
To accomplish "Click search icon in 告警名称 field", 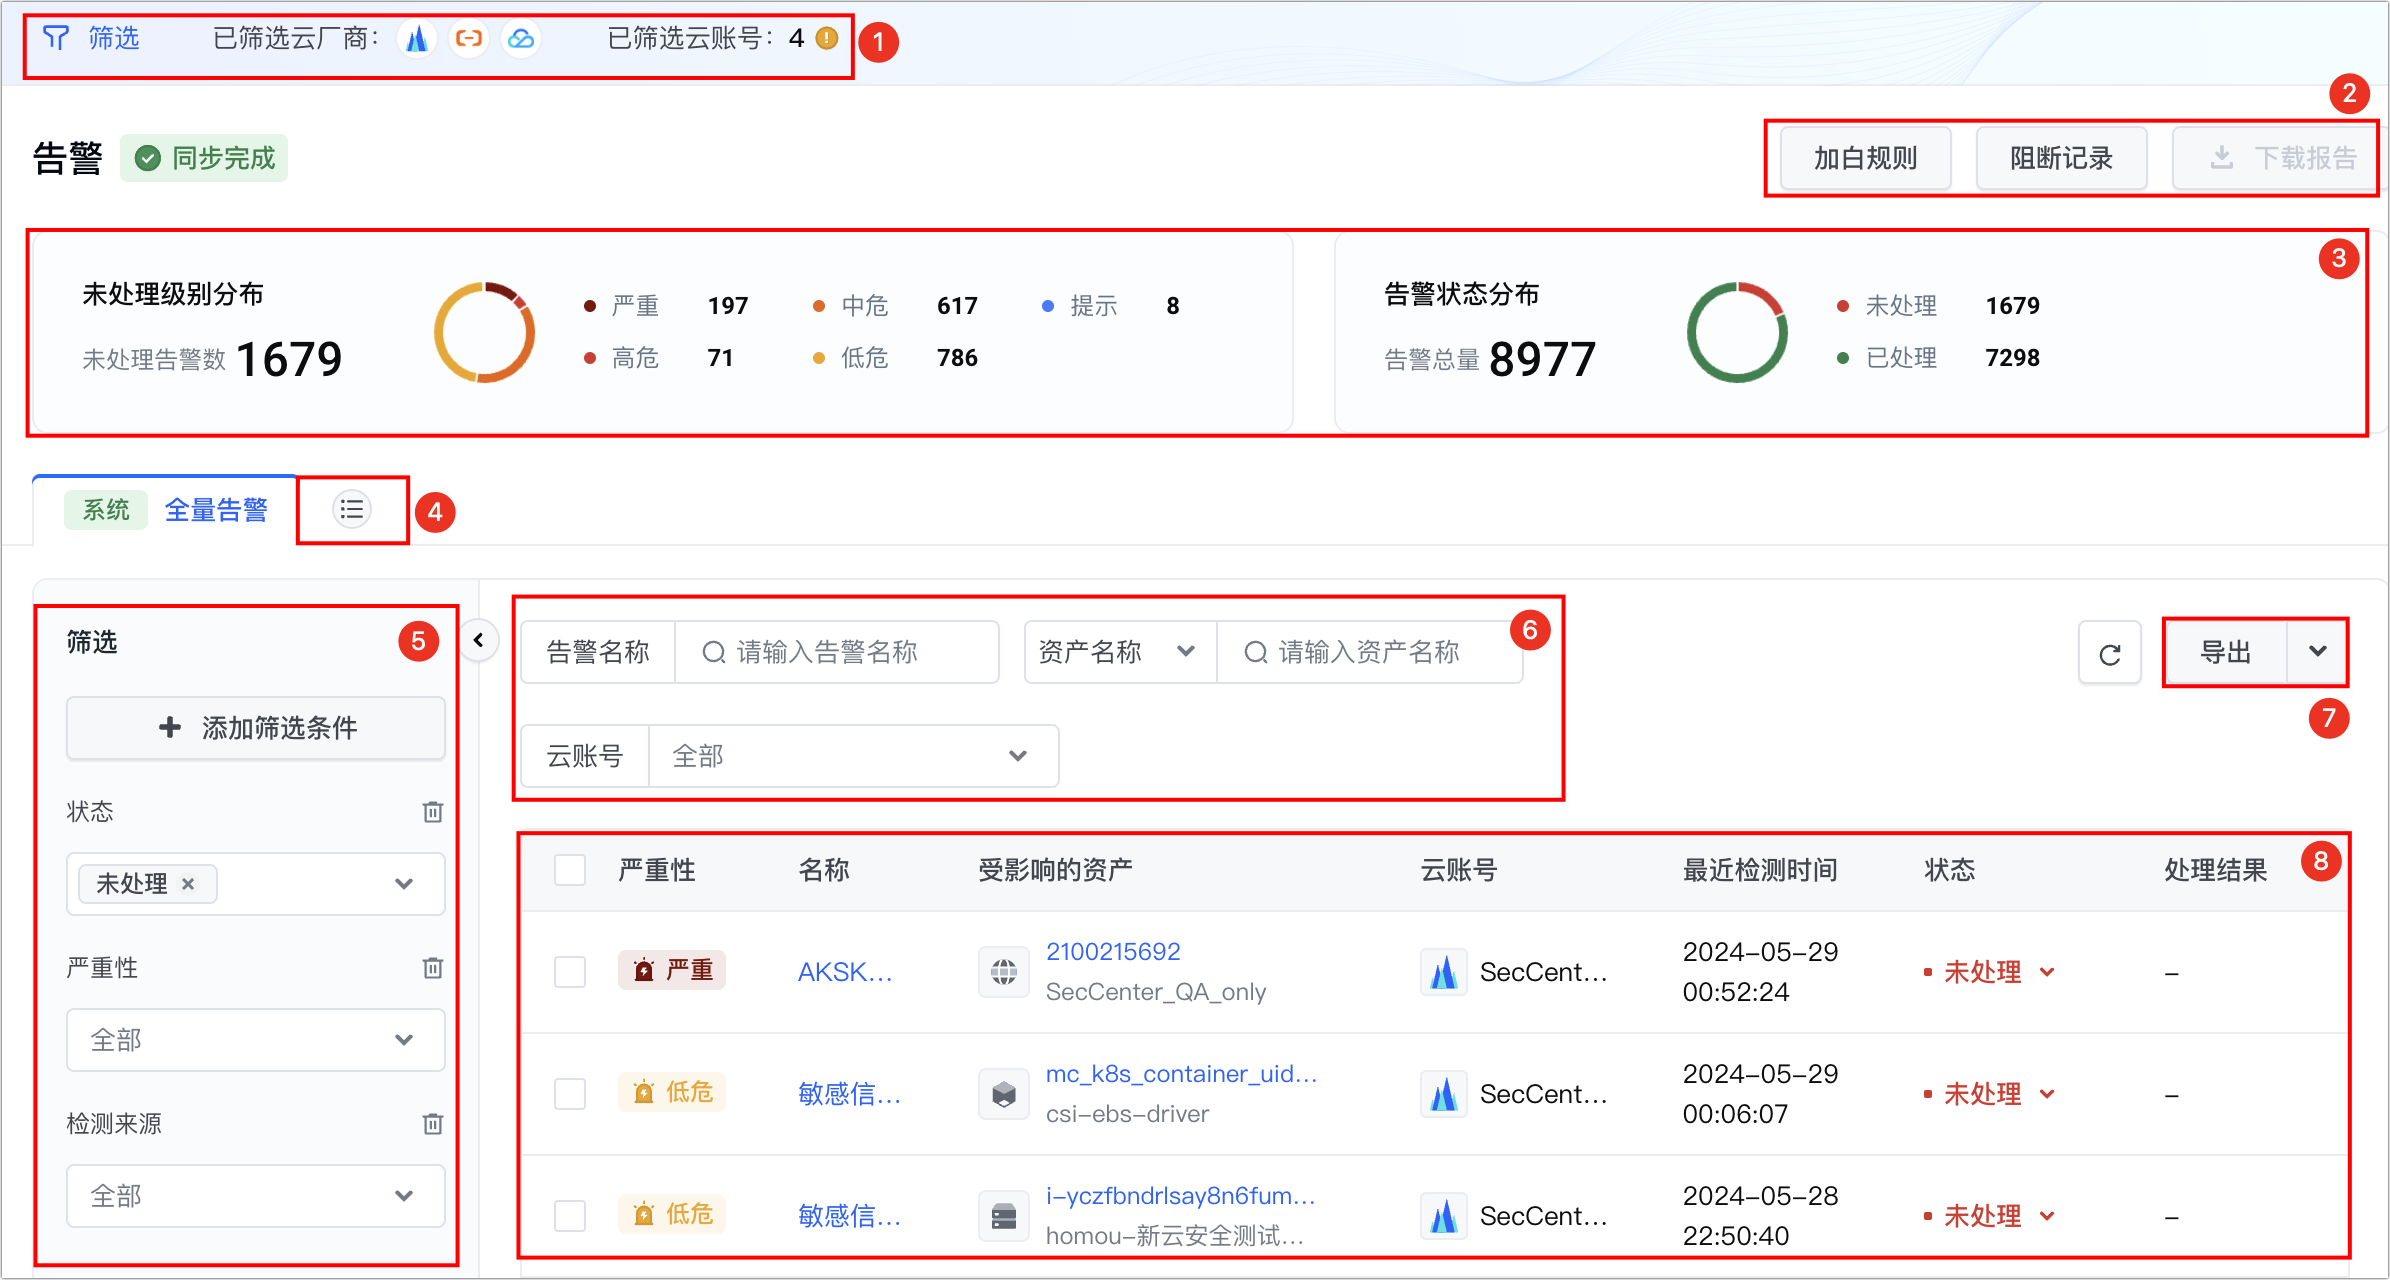I will pos(714,652).
